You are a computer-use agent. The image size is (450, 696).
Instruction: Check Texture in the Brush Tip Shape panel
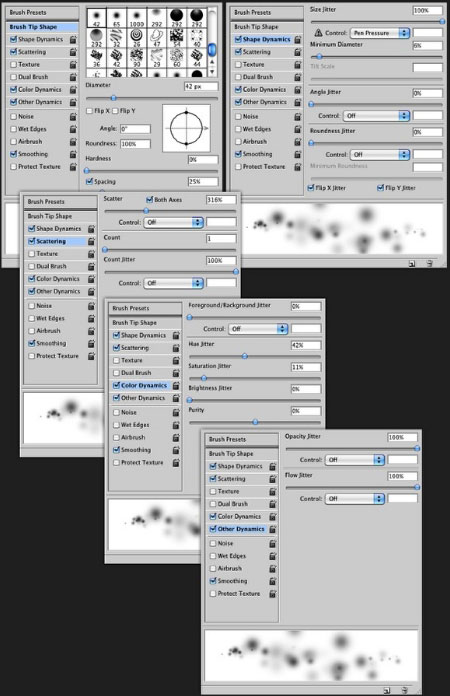click(13, 65)
